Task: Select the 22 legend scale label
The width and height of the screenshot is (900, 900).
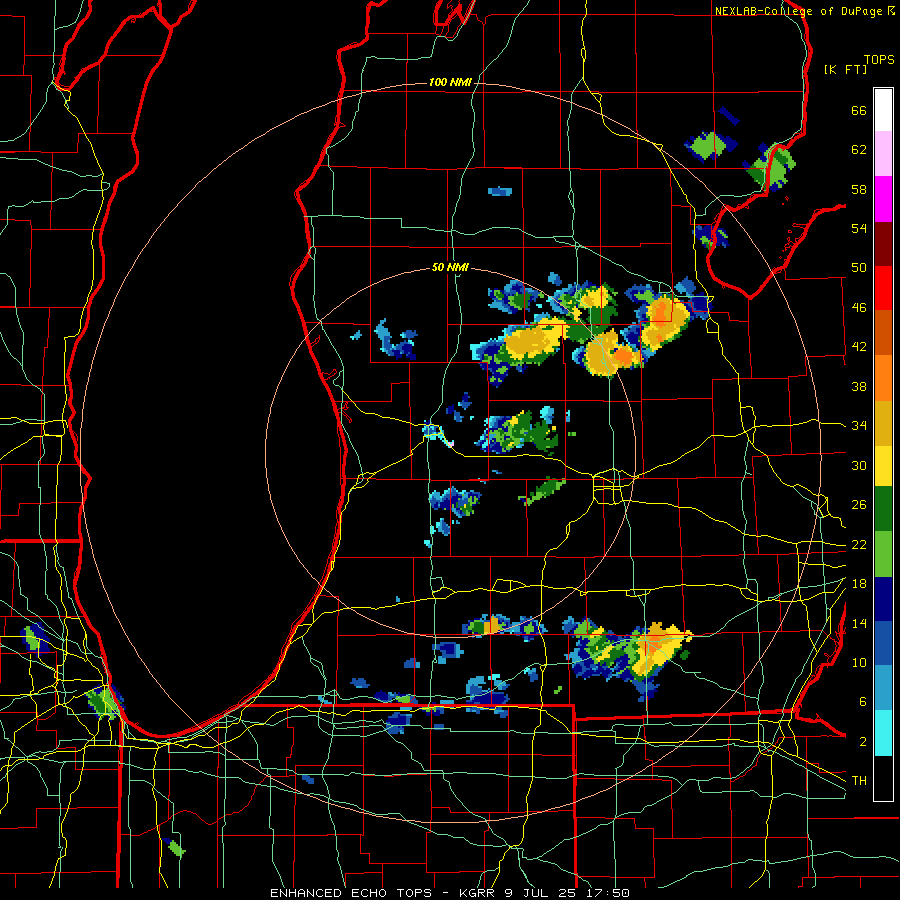Action: tap(859, 544)
